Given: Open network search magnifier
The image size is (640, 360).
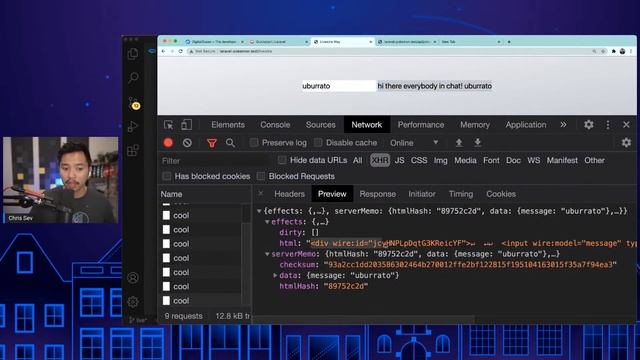Looking at the screenshot, I should [230, 143].
